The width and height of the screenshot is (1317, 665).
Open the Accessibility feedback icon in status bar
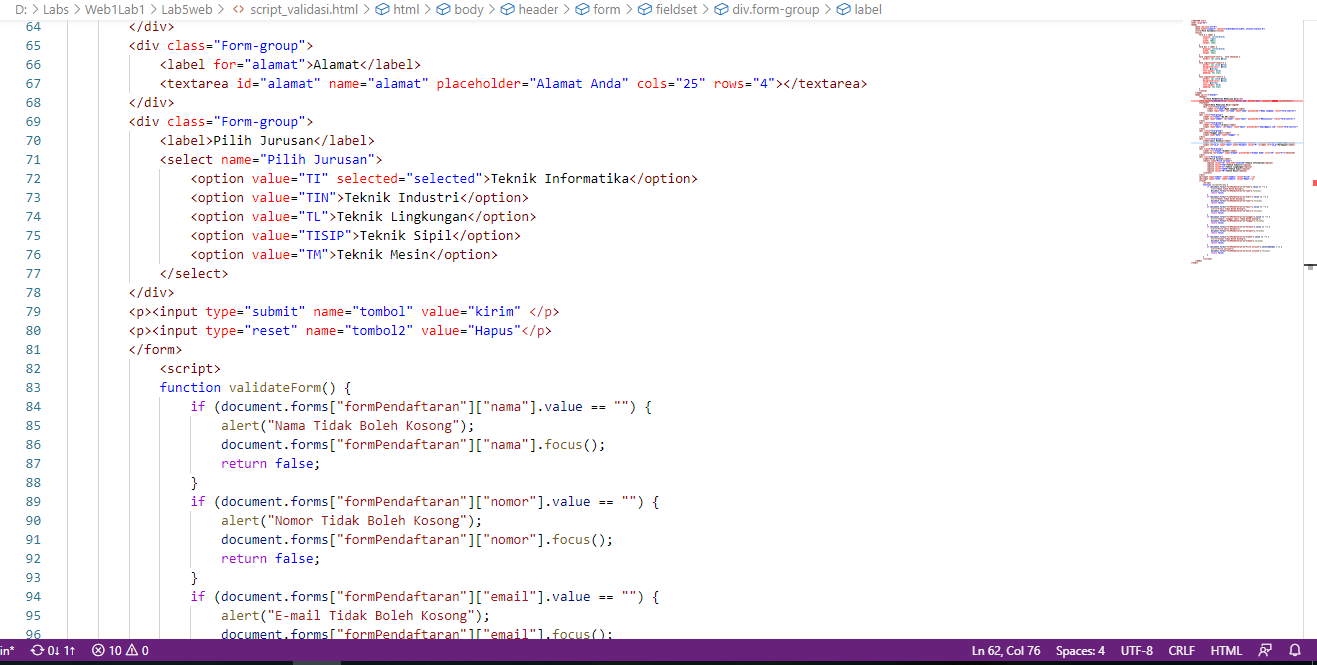tap(1264, 650)
